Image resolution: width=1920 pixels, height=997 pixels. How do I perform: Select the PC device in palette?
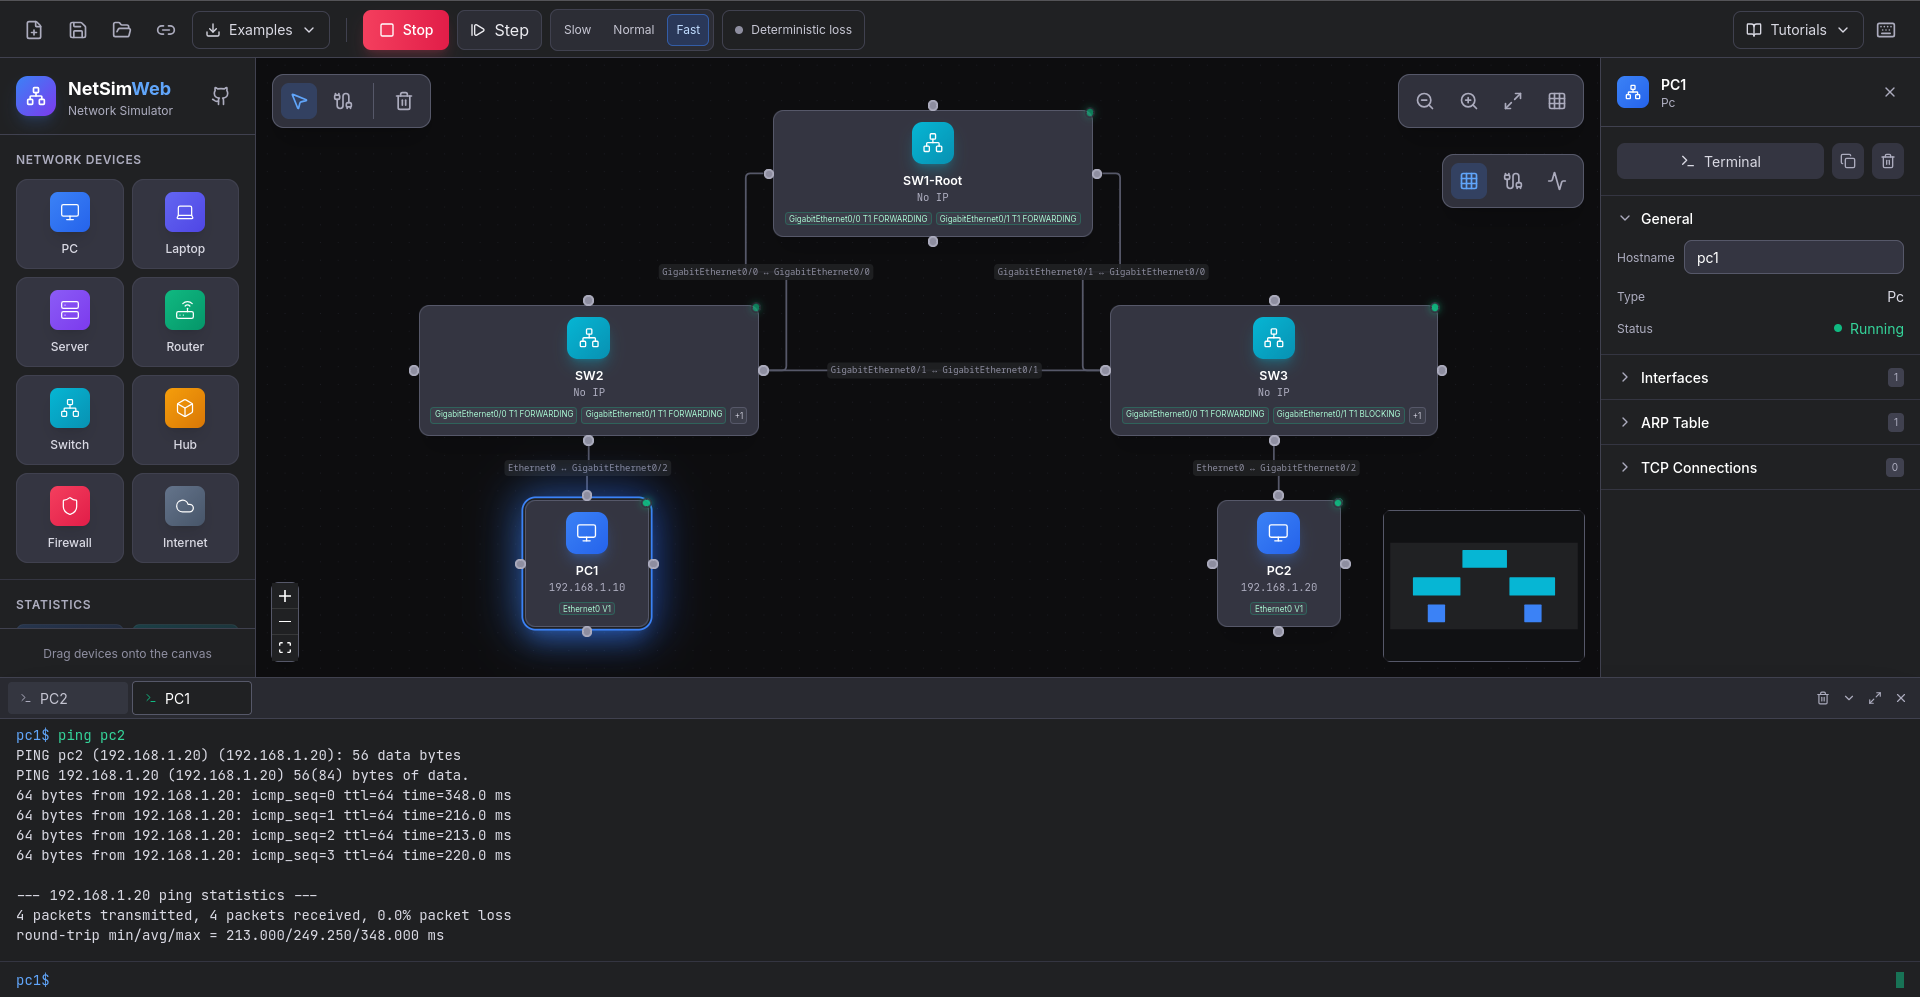click(x=70, y=224)
